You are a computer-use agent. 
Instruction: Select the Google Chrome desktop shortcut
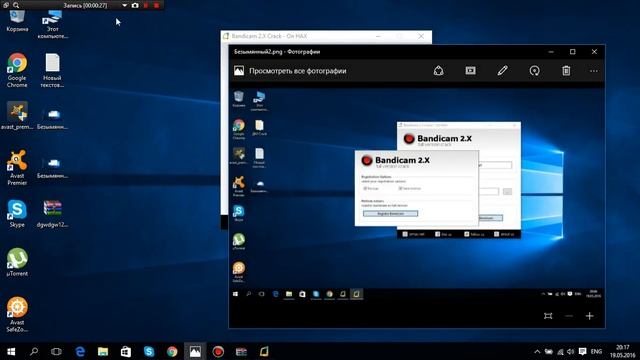click(x=17, y=70)
